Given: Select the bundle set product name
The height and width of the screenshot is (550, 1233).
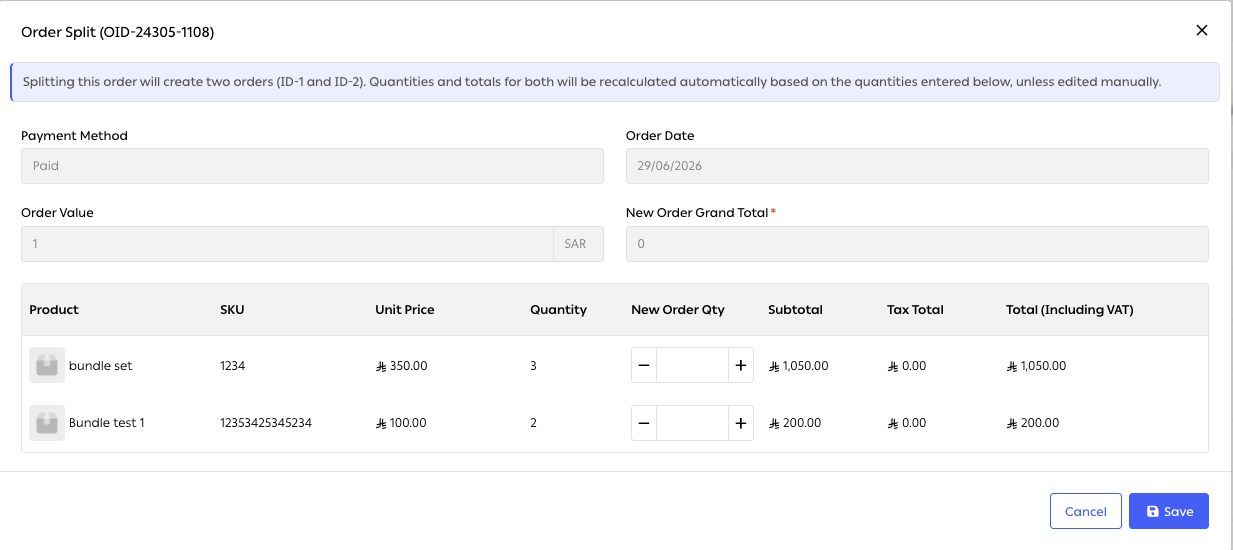Looking at the screenshot, I should 100,366.
